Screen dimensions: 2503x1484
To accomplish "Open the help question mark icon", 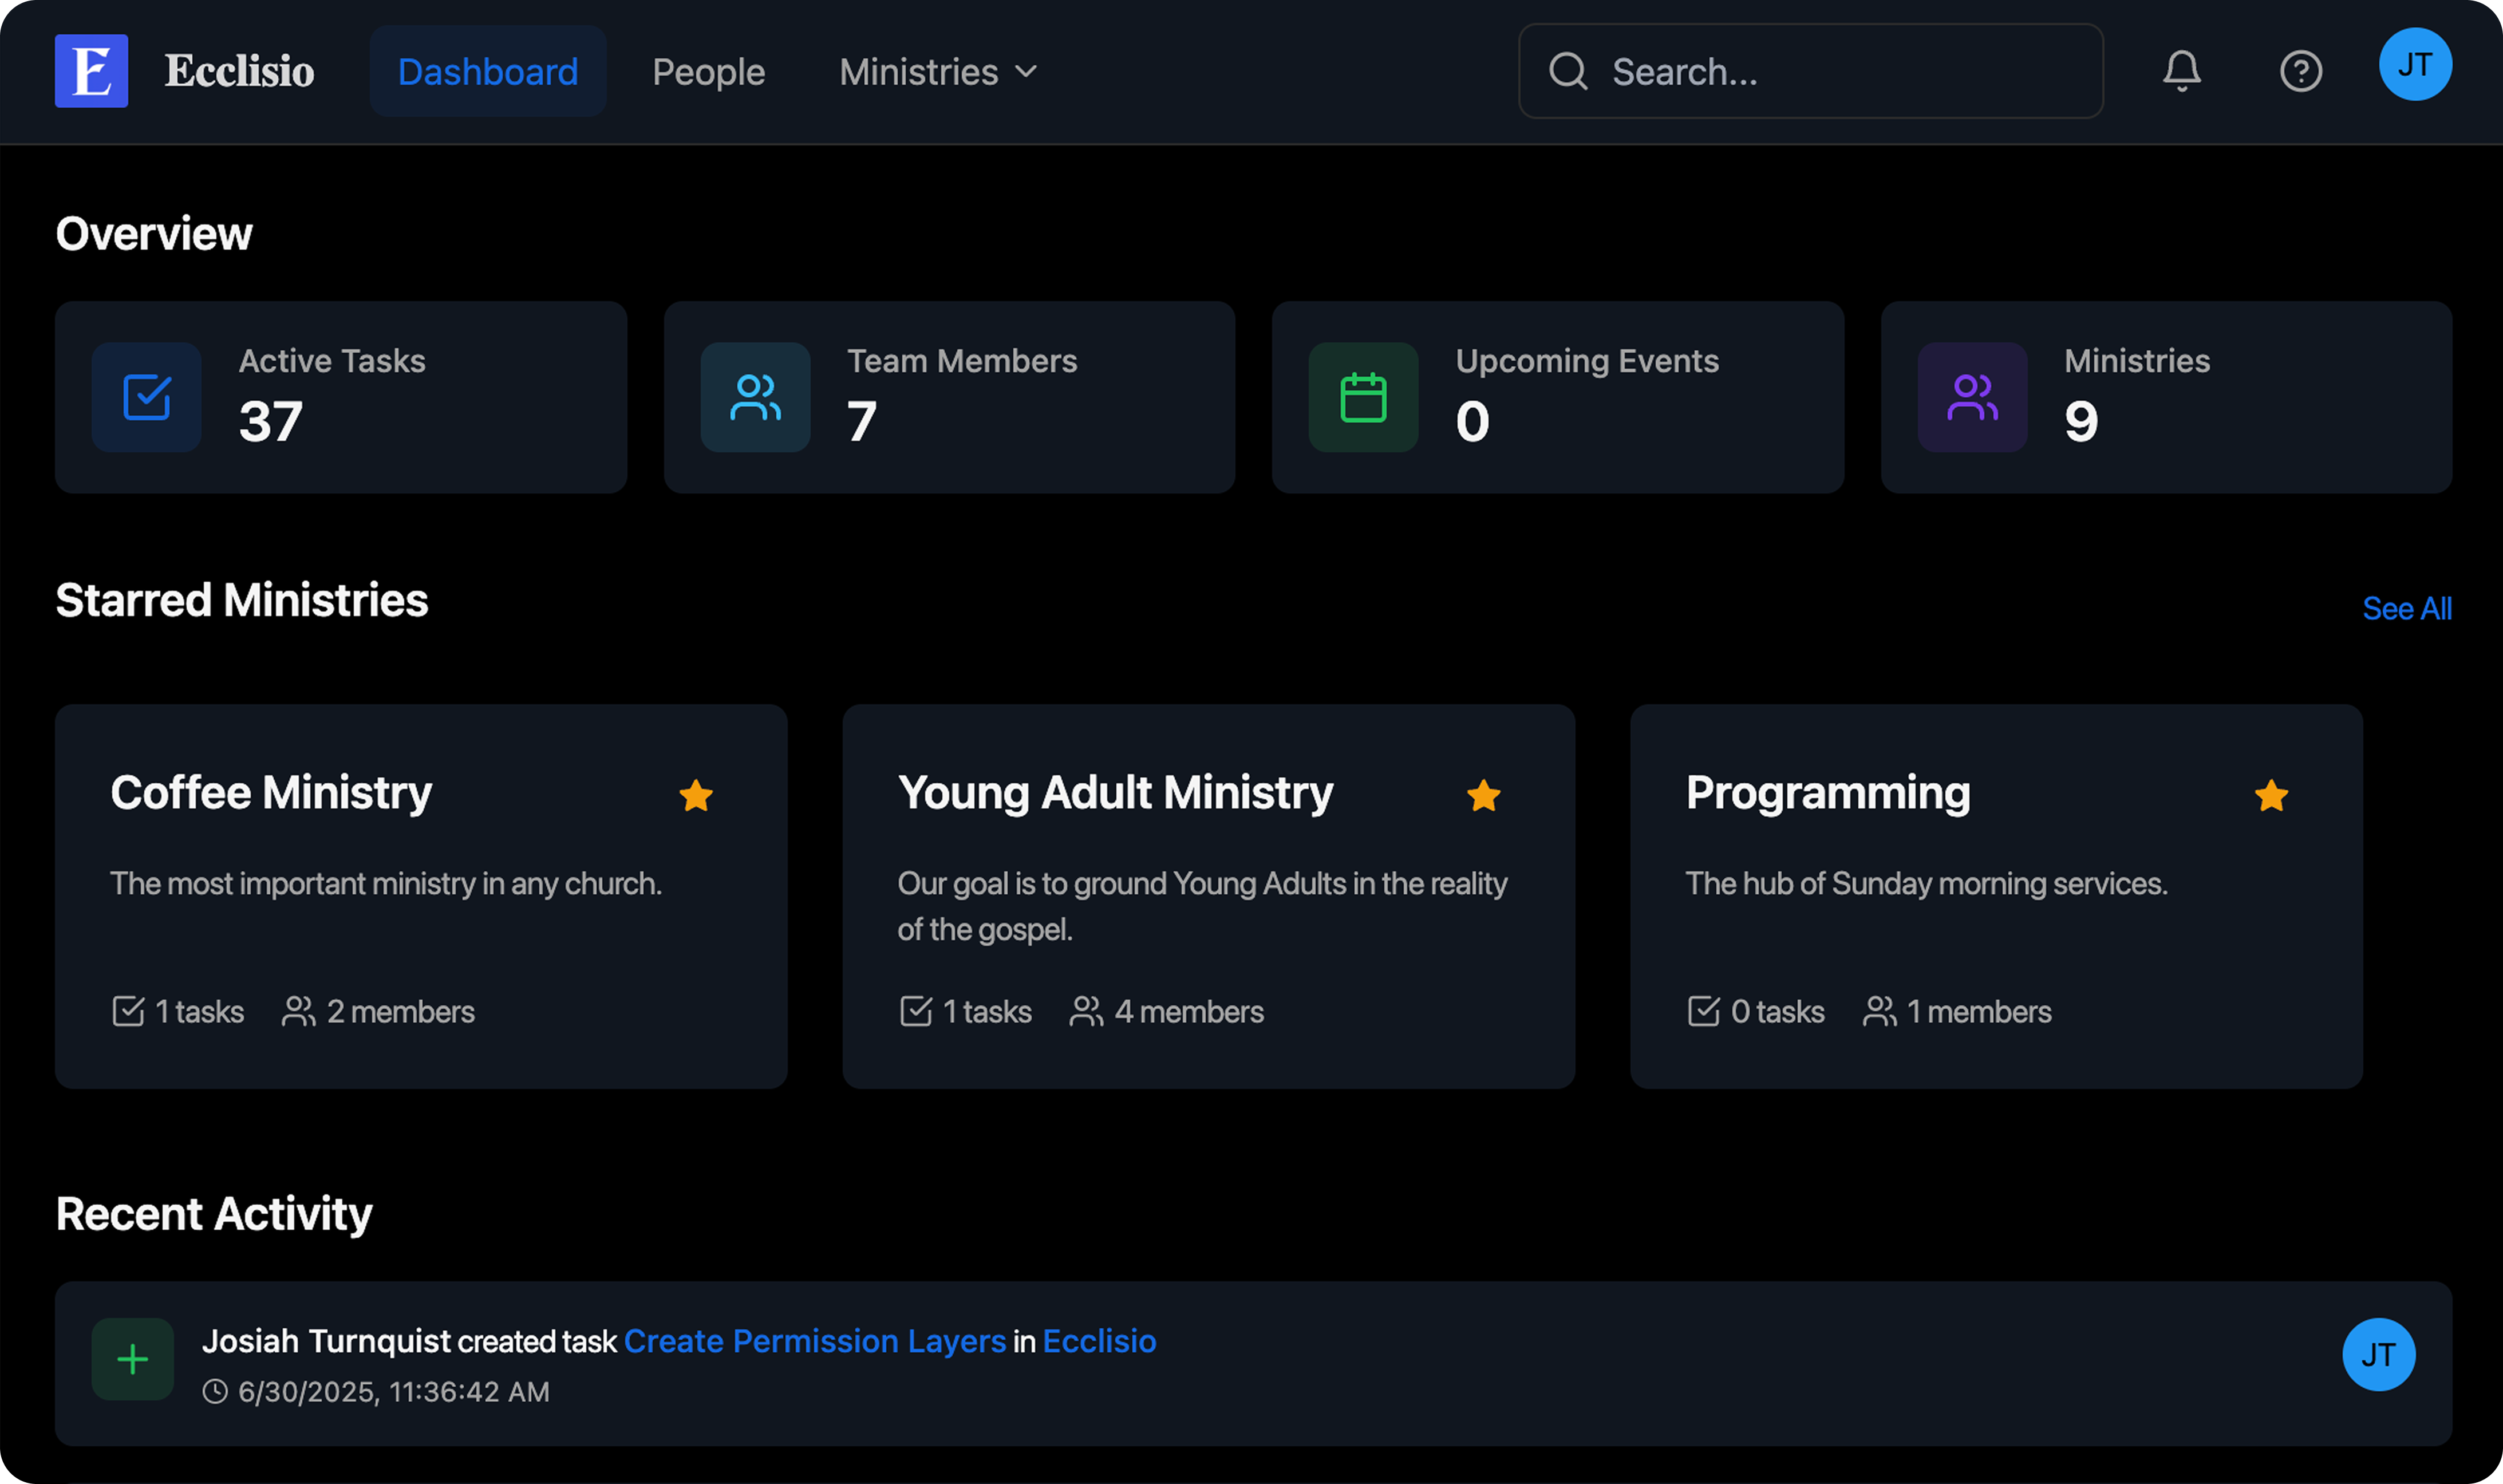I will [2300, 71].
